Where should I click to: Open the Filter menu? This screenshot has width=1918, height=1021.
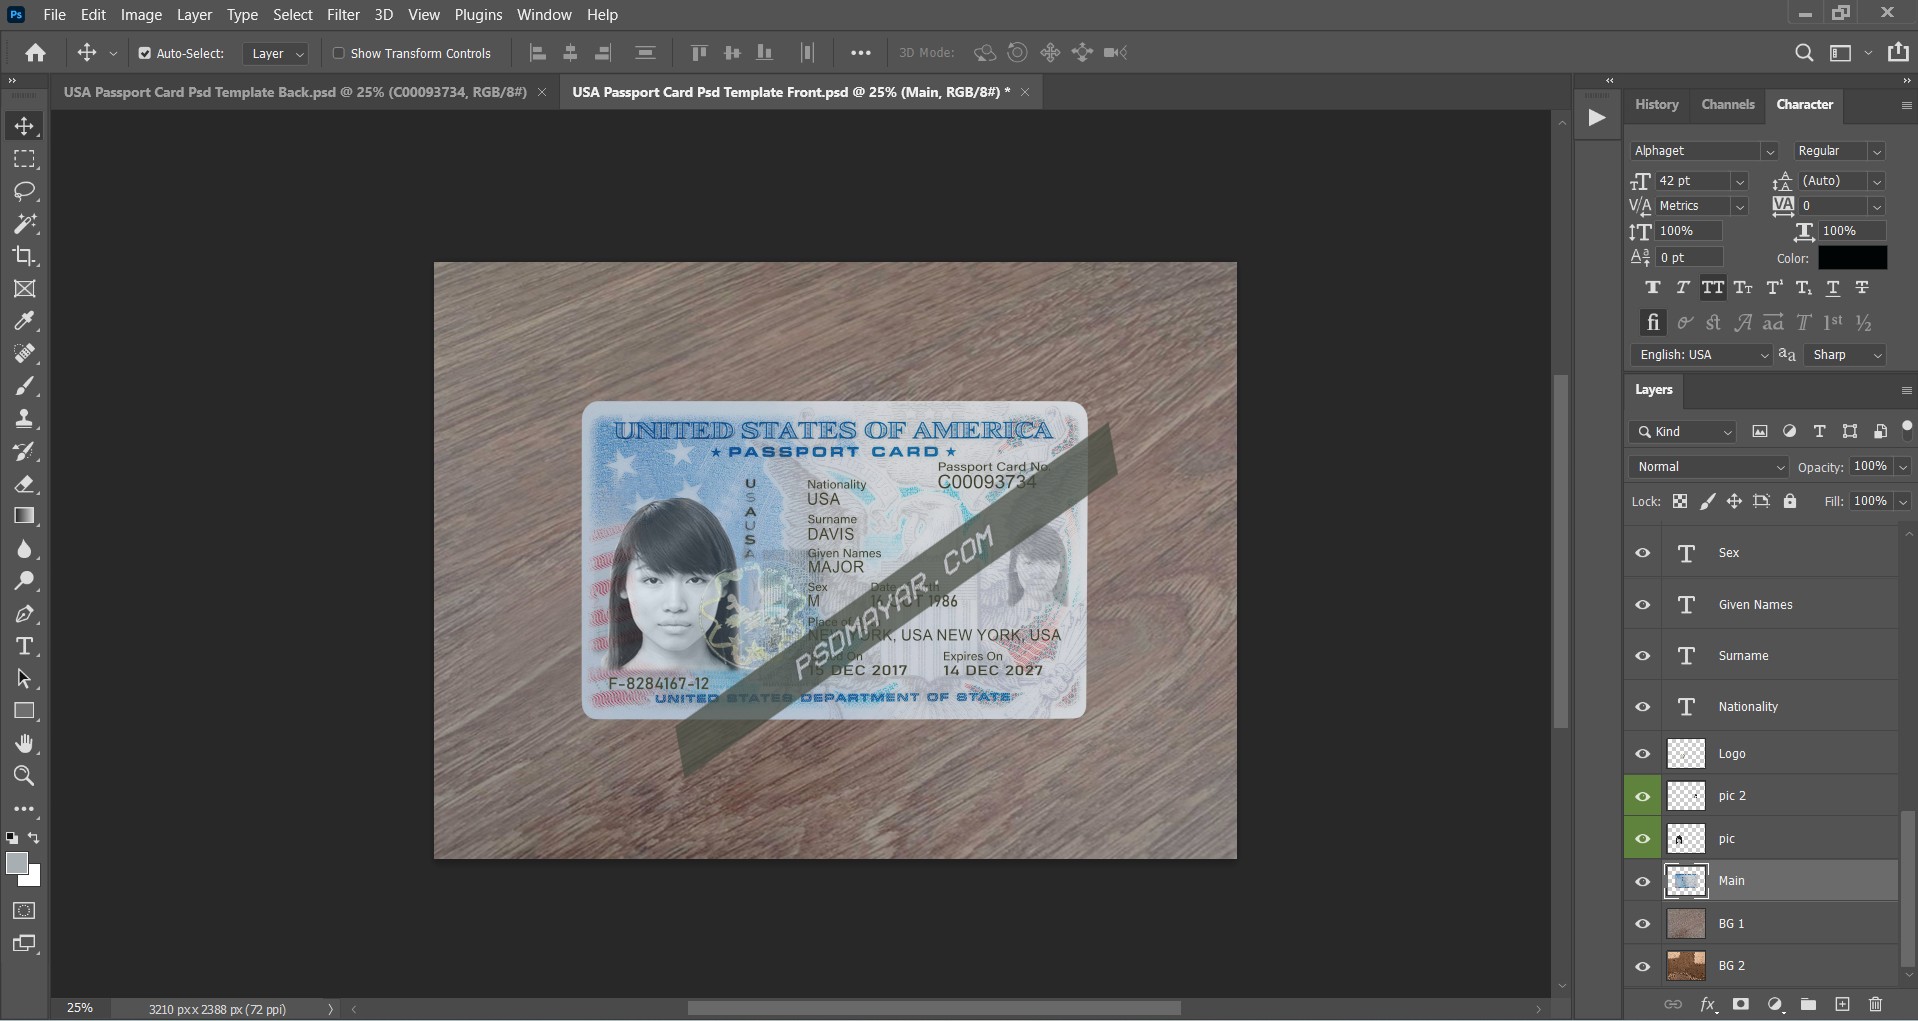[x=343, y=15]
